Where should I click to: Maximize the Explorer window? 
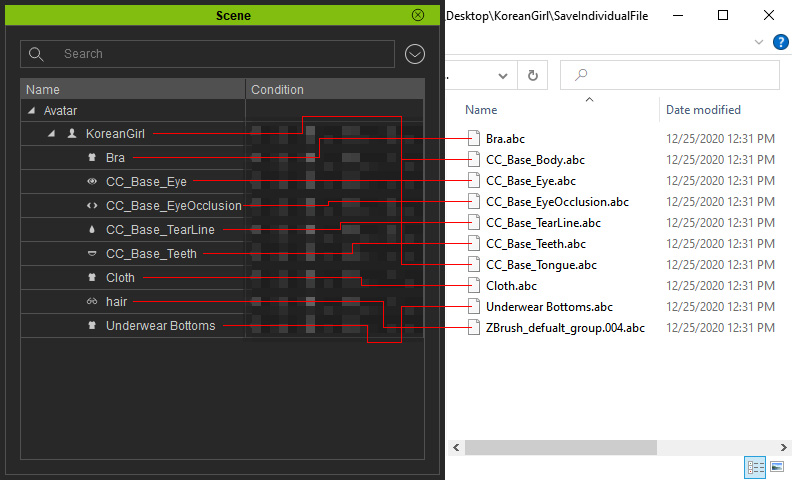tap(723, 15)
